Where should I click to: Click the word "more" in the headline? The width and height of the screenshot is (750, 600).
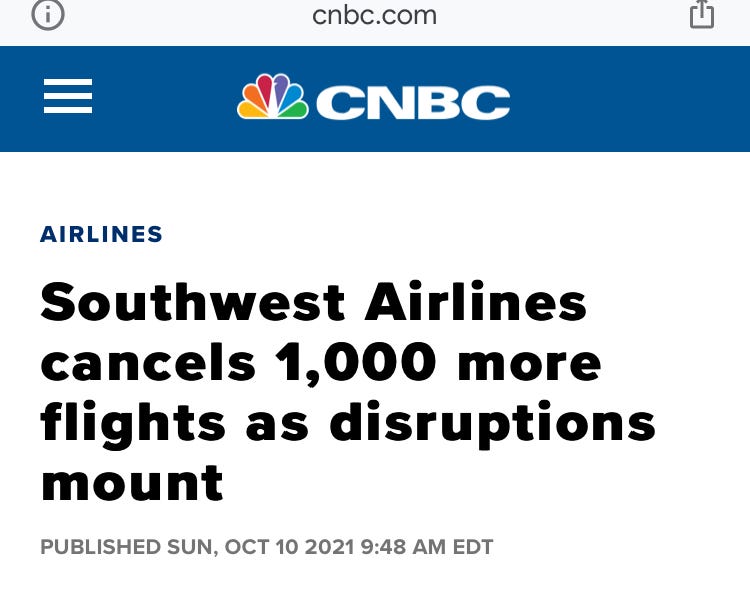(x=529, y=362)
